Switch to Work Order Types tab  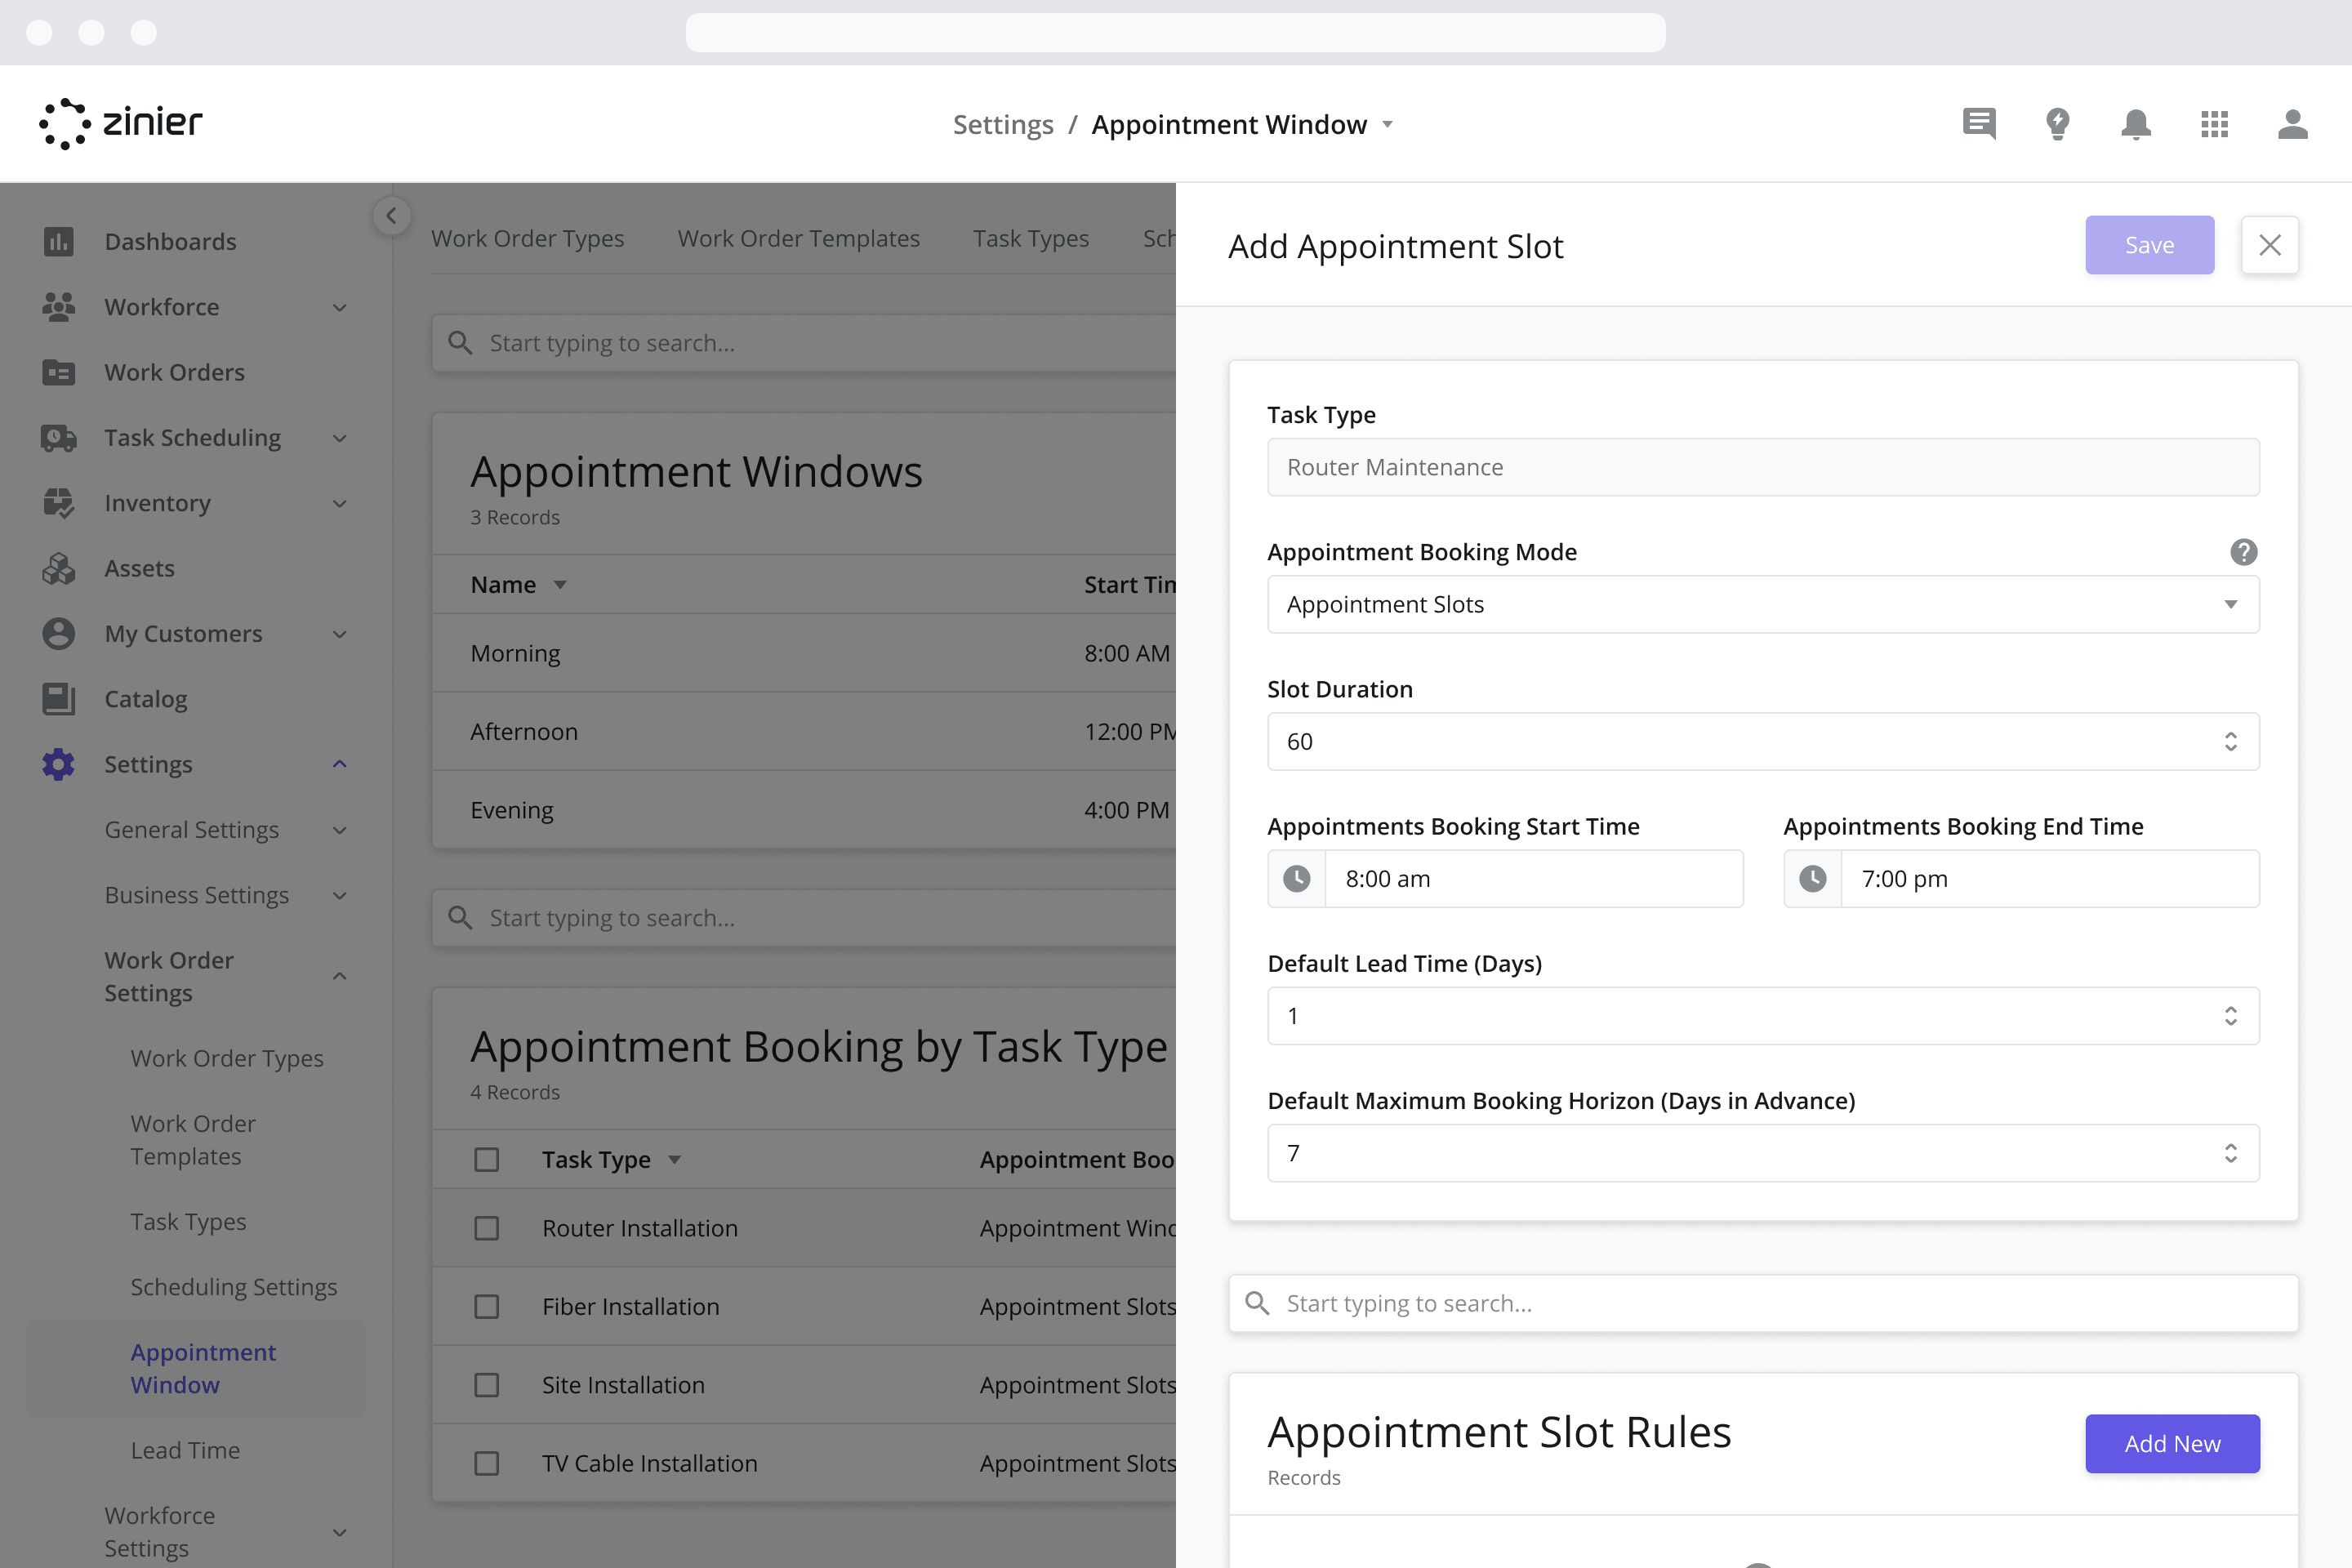[x=527, y=238]
